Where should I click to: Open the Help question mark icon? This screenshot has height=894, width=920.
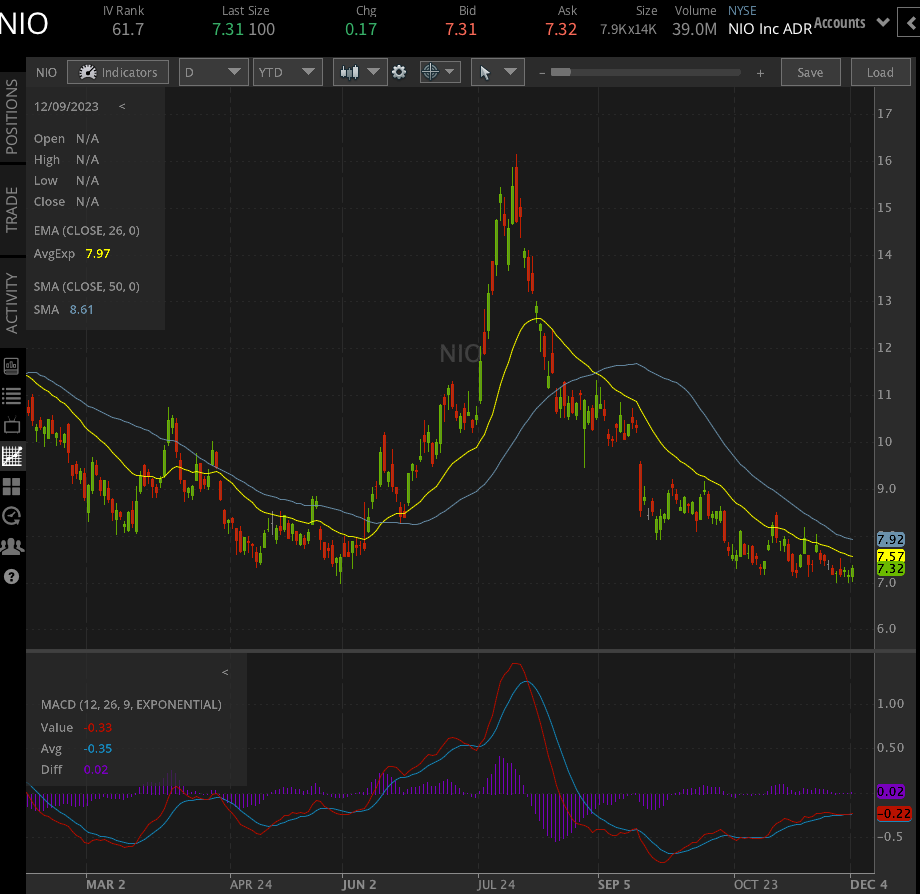coord(12,577)
